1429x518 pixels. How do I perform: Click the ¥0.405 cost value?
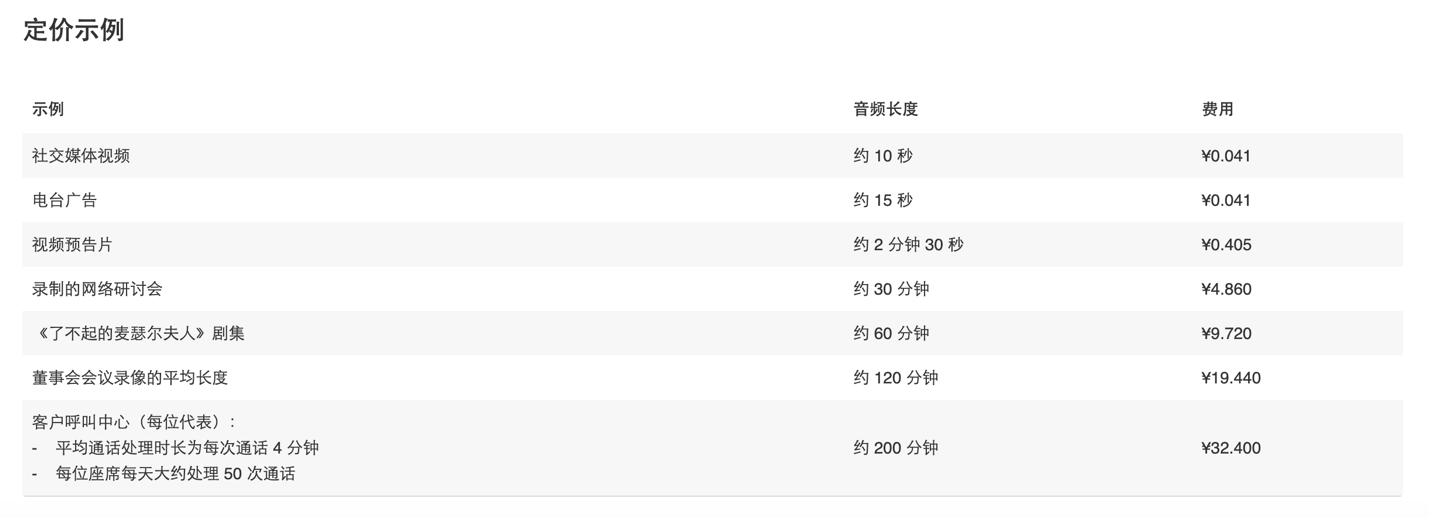click(x=1226, y=244)
